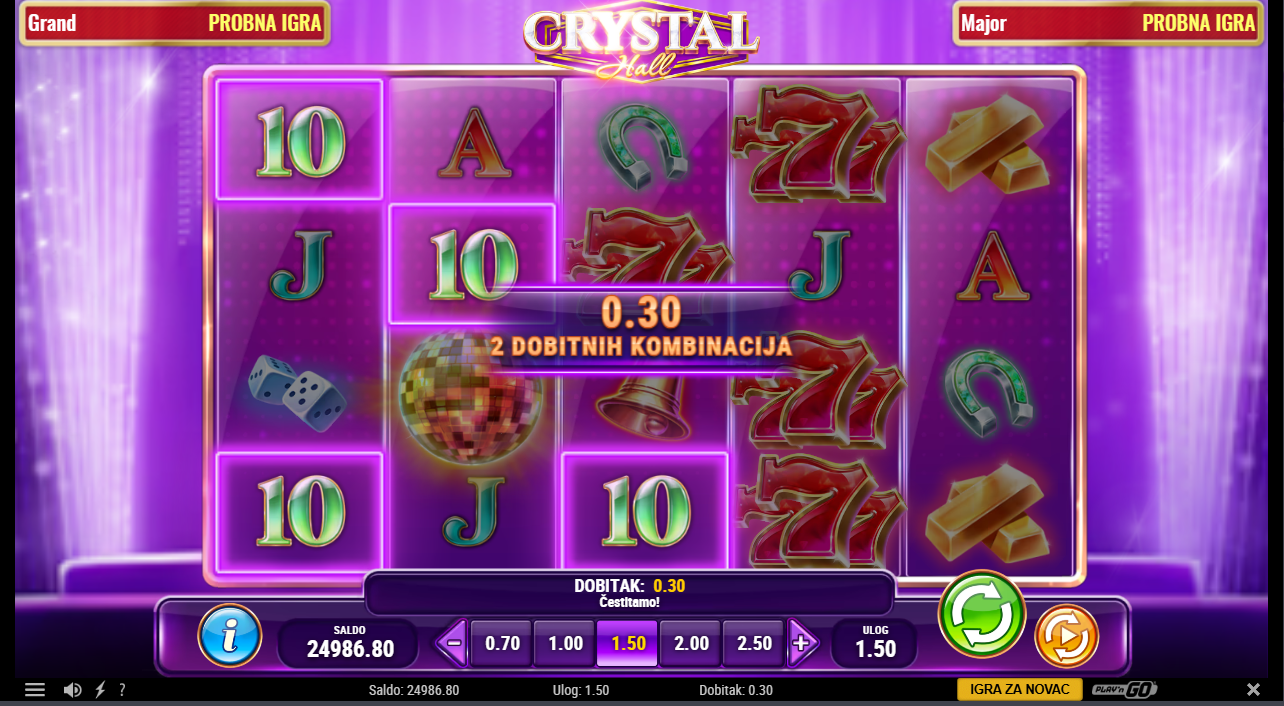
Task: Select the 2.50 bet option
Action: pos(754,643)
